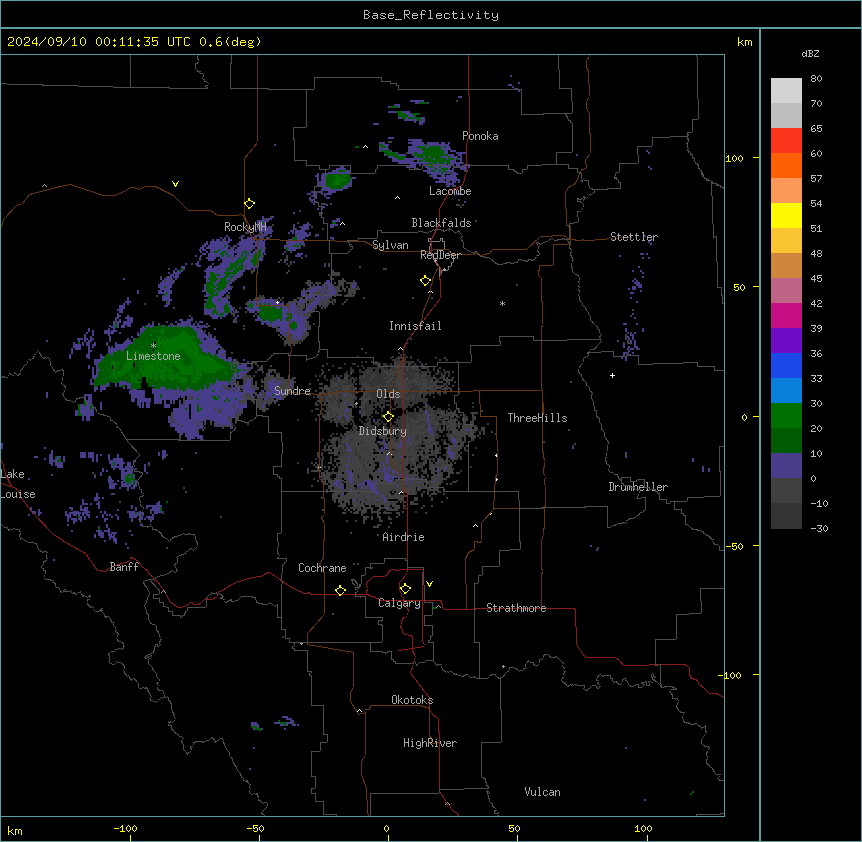Click the Vulcan town label
Screen dimensions: 862x842
[x=542, y=792]
